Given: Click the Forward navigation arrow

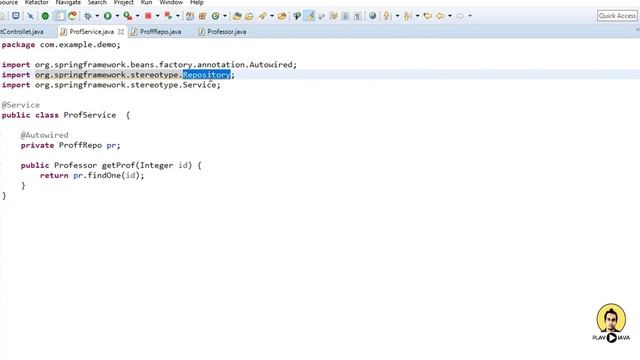Looking at the screenshot, I should pyautogui.click(x=460, y=16).
